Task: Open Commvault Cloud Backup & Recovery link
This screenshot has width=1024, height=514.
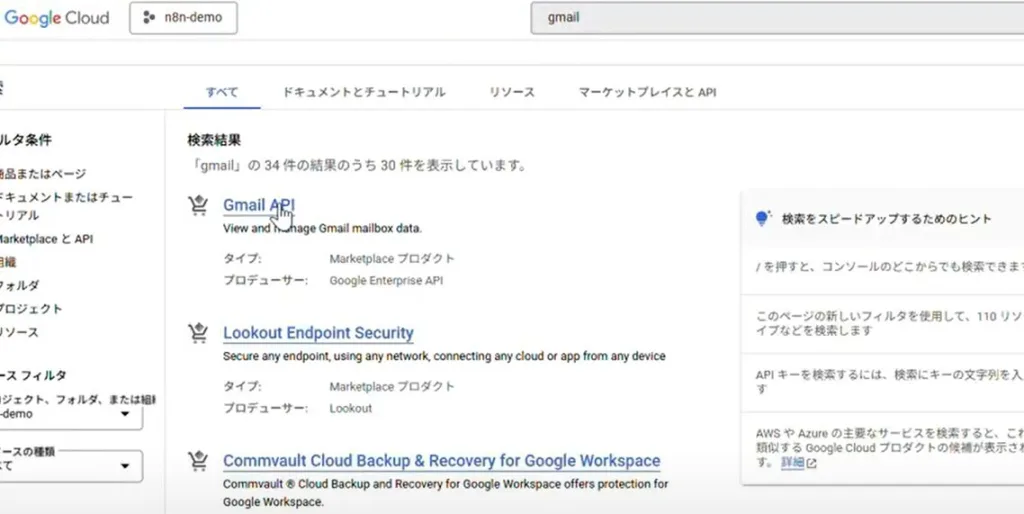Action: [x=441, y=461]
